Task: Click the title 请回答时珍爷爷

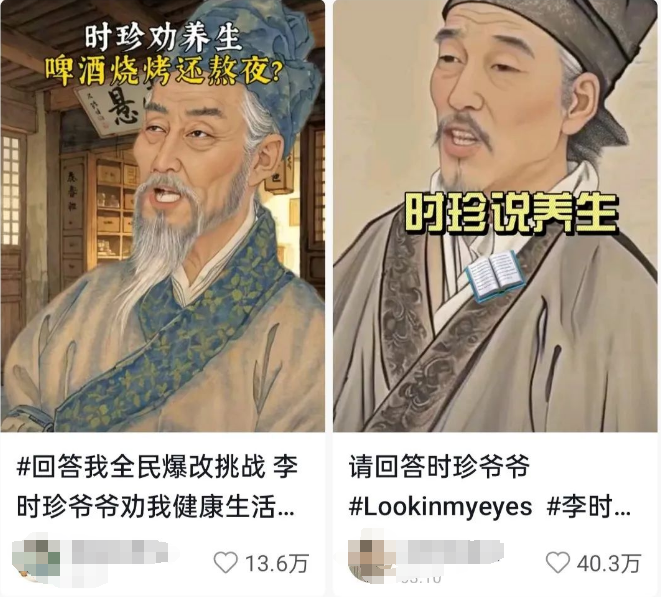Action: (x=439, y=467)
